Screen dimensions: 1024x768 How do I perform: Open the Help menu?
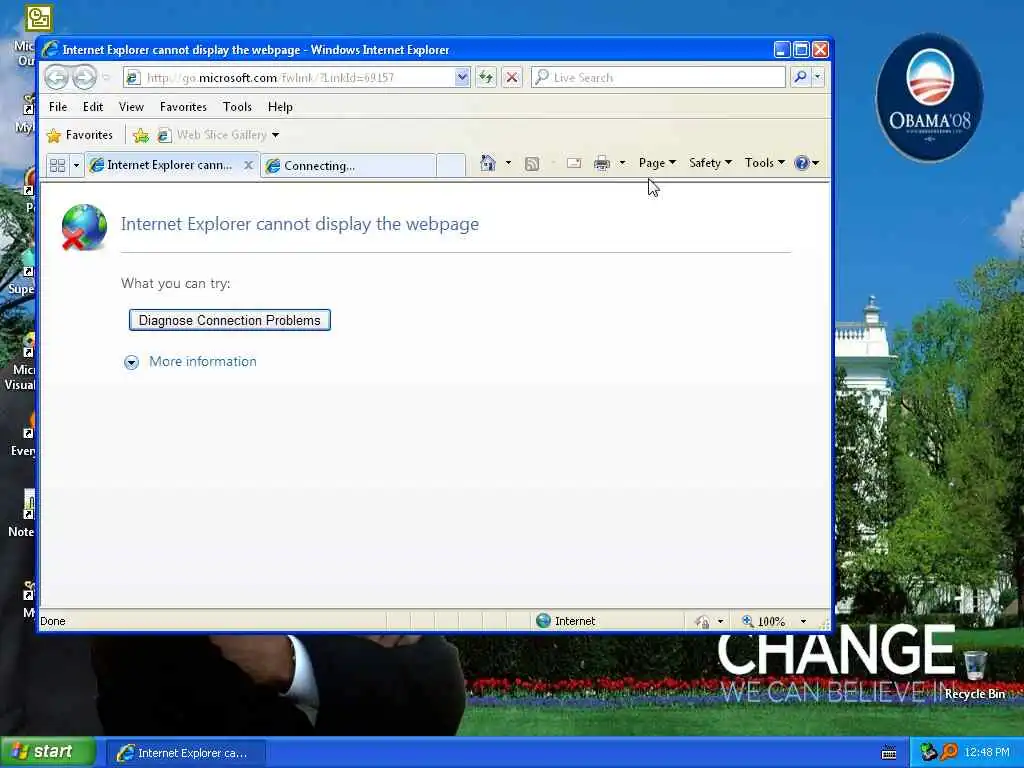tap(280, 106)
